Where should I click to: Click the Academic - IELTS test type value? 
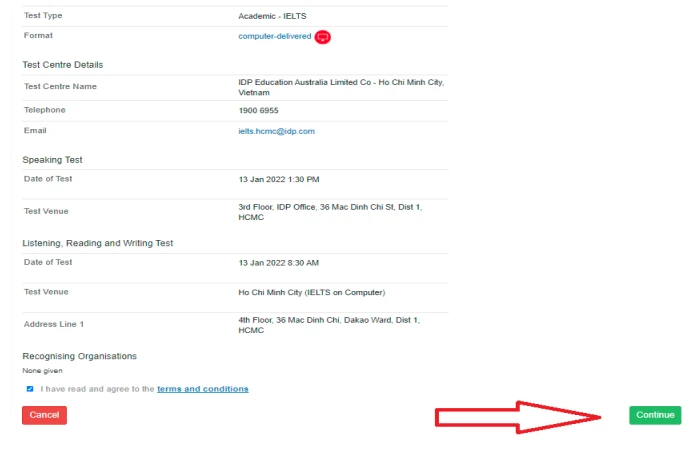point(274,17)
